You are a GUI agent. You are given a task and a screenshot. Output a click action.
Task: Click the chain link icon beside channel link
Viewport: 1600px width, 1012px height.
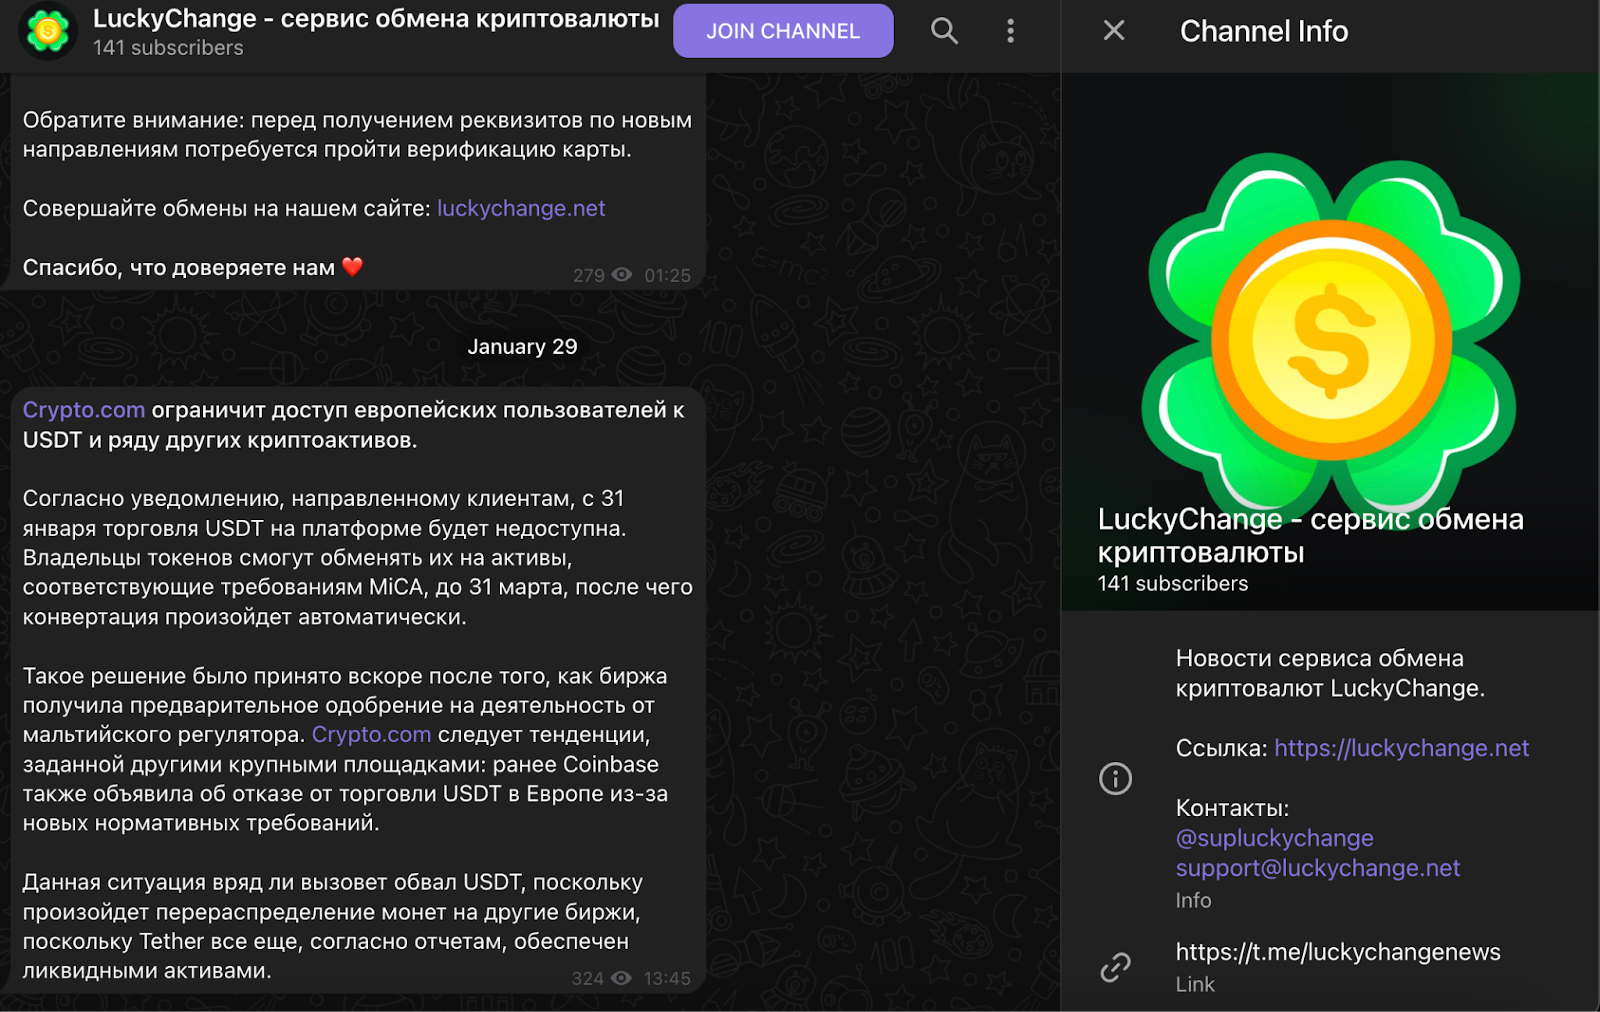[x=1115, y=967]
